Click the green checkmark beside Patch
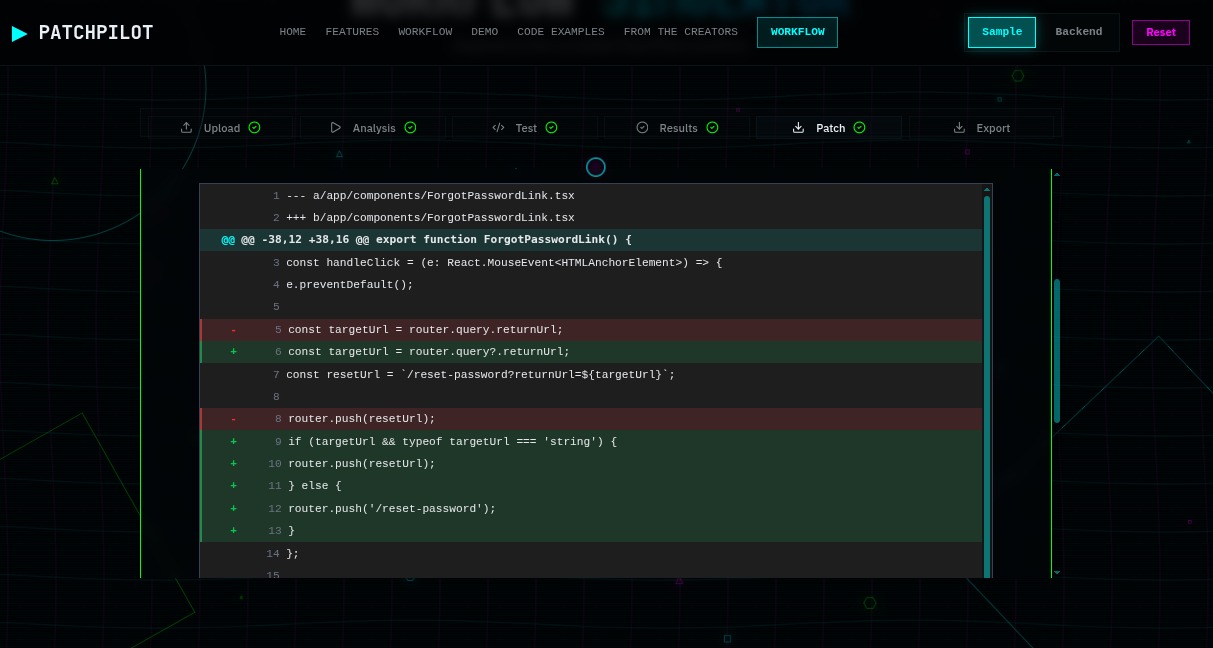Image resolution: width=1213 pixels, height=648 pixels. [x=859, y=128]
